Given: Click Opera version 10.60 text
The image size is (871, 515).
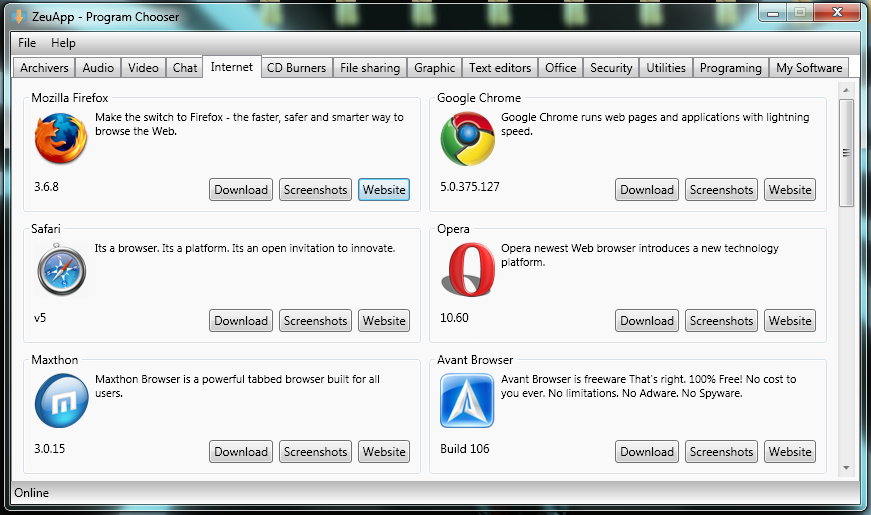Looking at the screenshot, I should [454, 318].
